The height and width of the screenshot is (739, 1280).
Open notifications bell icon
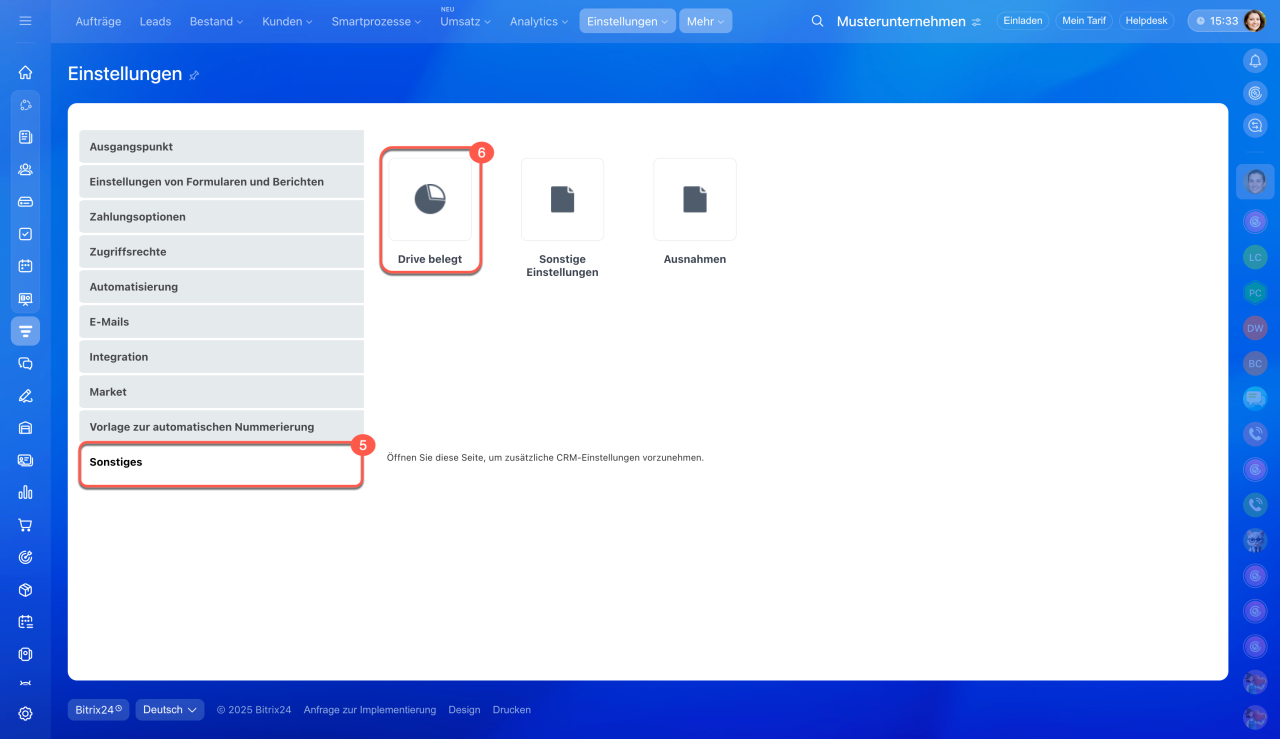point(1255,61)
